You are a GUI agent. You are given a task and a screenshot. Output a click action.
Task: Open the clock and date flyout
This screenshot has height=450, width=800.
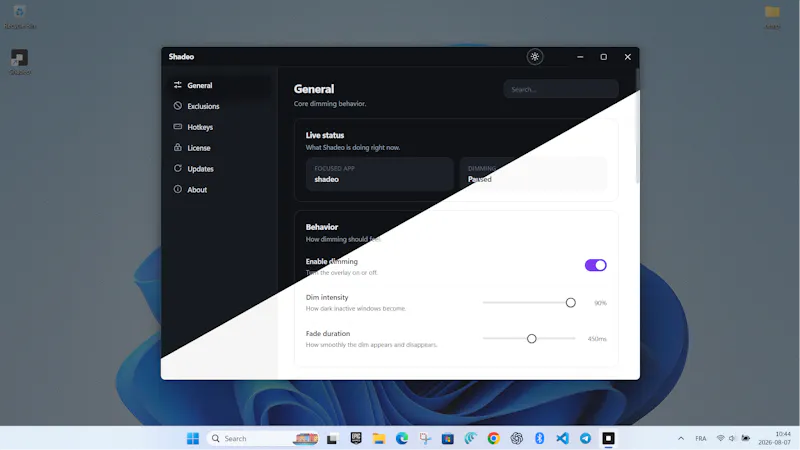pos(774,438)
